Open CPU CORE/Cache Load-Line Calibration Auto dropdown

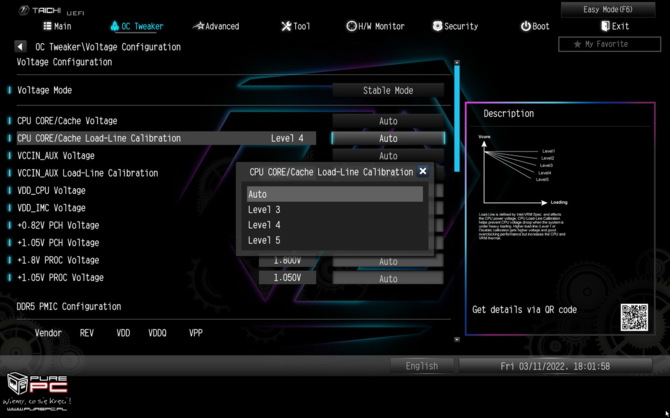pyautogui.click(x=388, y=138)
